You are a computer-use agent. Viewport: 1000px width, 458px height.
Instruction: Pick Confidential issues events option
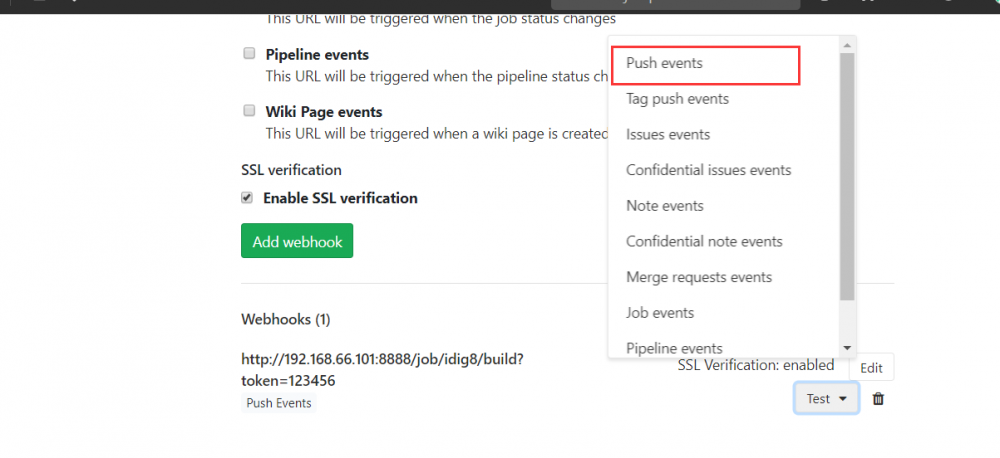[708, 170]
